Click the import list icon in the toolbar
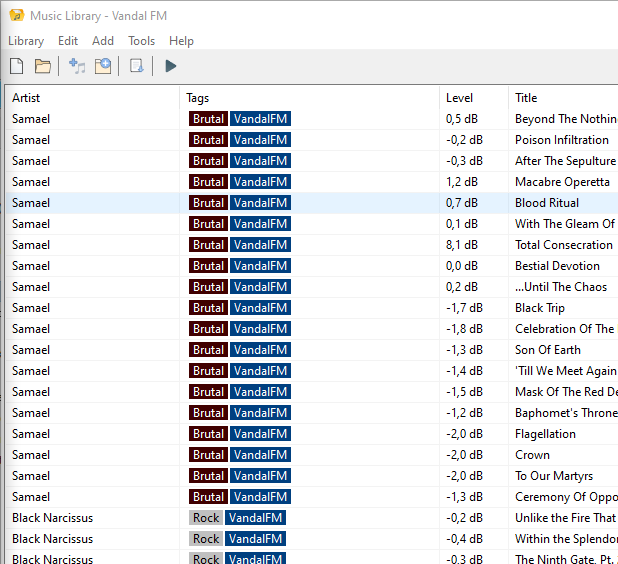The image size is (618, 564). coord(137,66)
